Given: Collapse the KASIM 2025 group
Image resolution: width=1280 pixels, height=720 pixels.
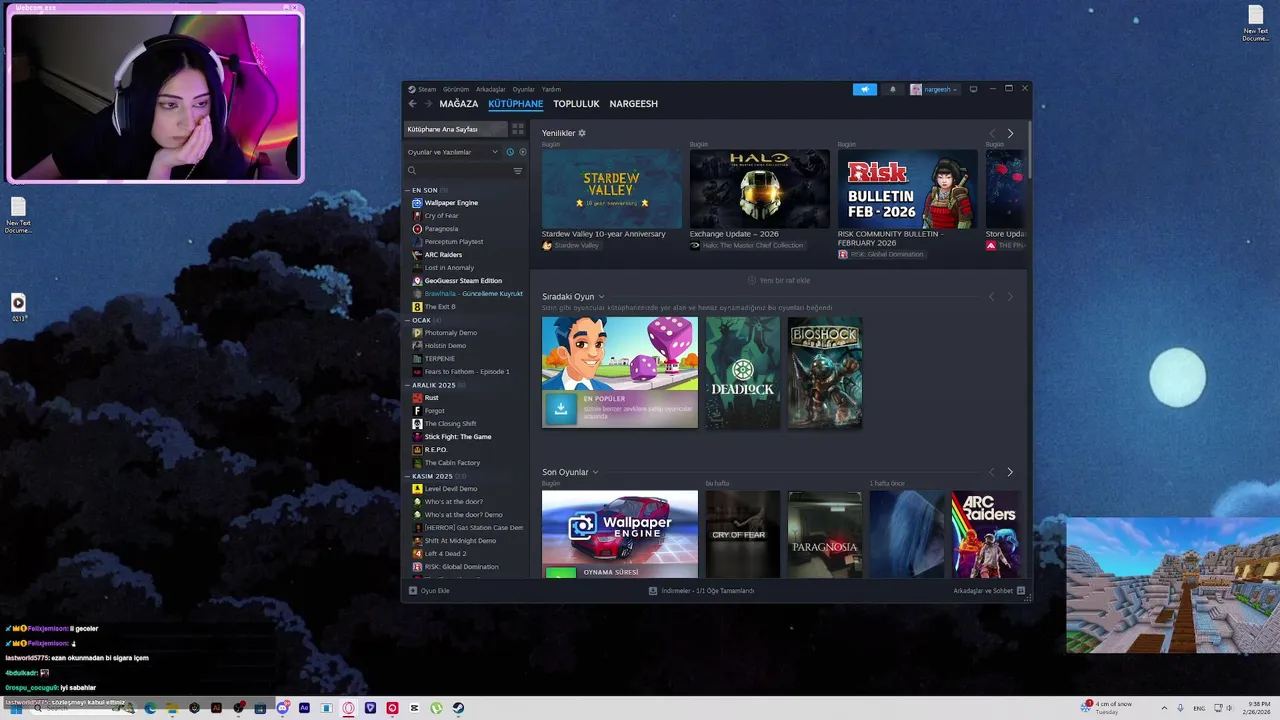Looking at the screenshot, I should pos(408,476).
